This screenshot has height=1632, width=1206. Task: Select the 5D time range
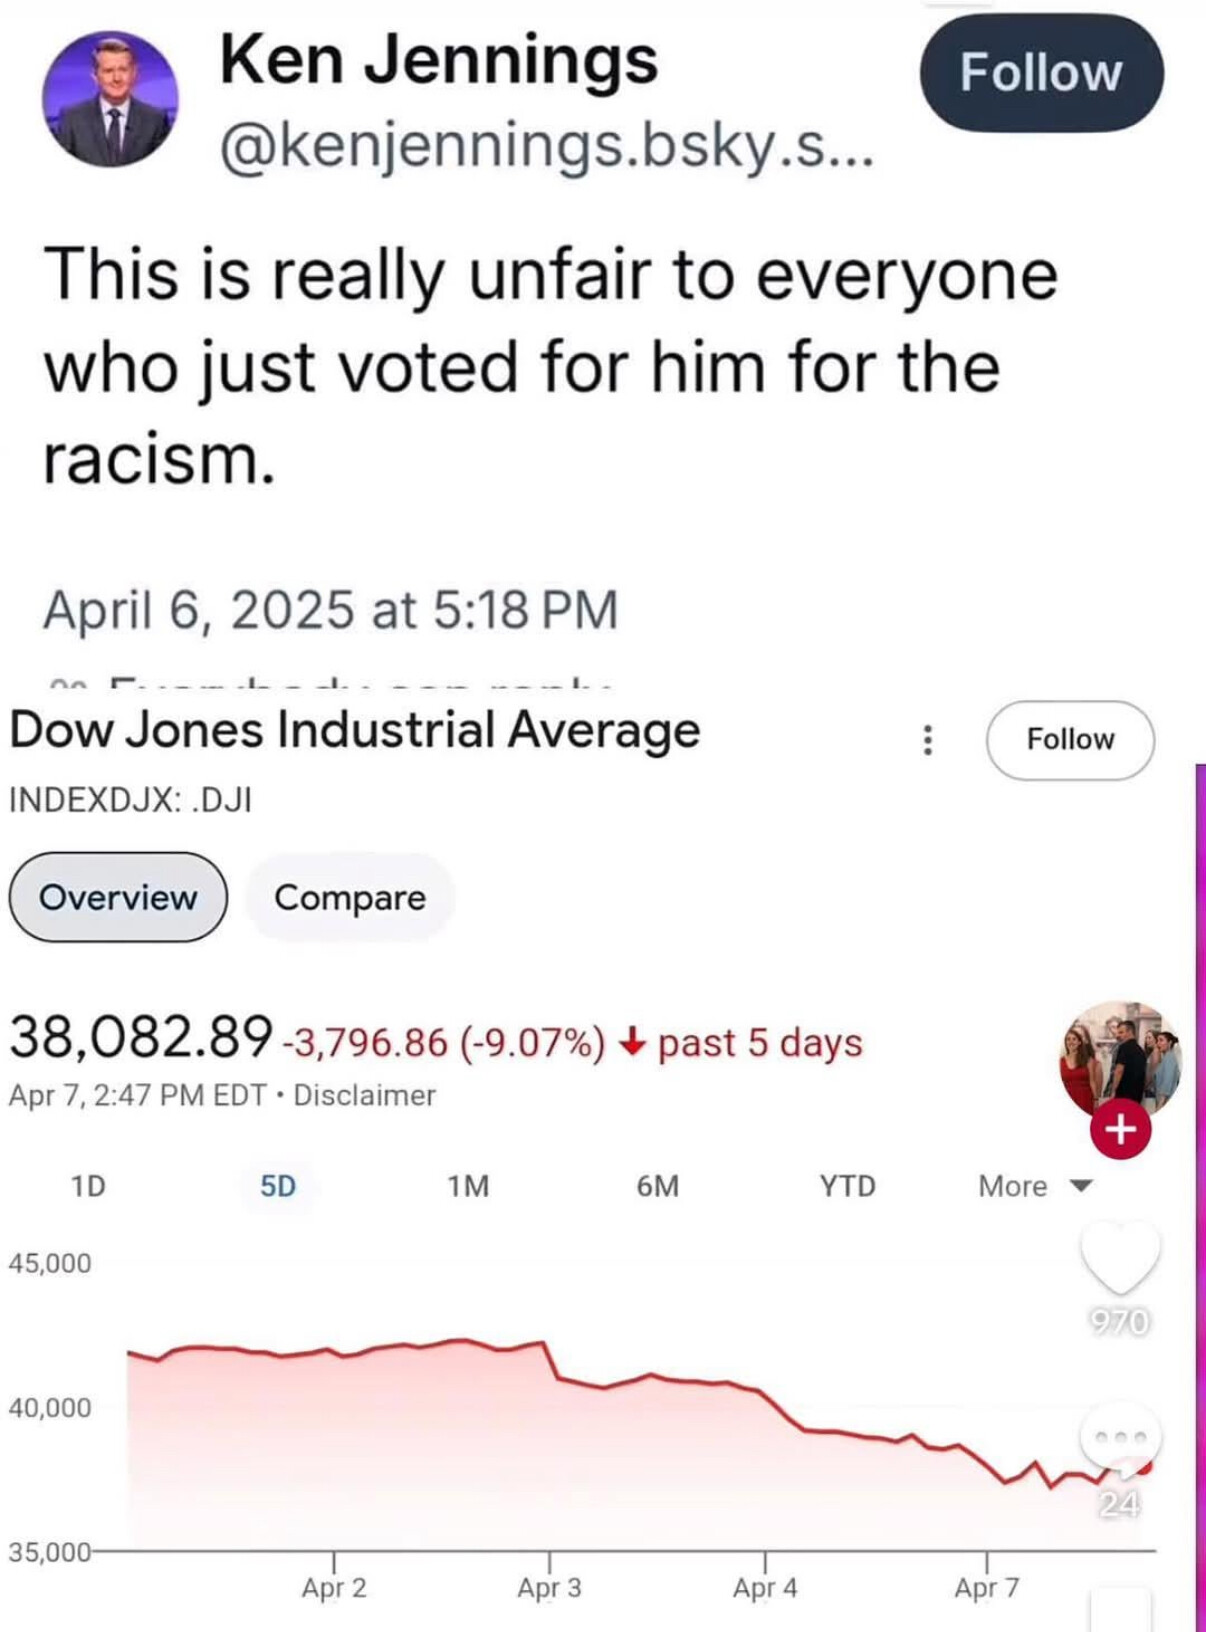click(x=278, y=1186)
